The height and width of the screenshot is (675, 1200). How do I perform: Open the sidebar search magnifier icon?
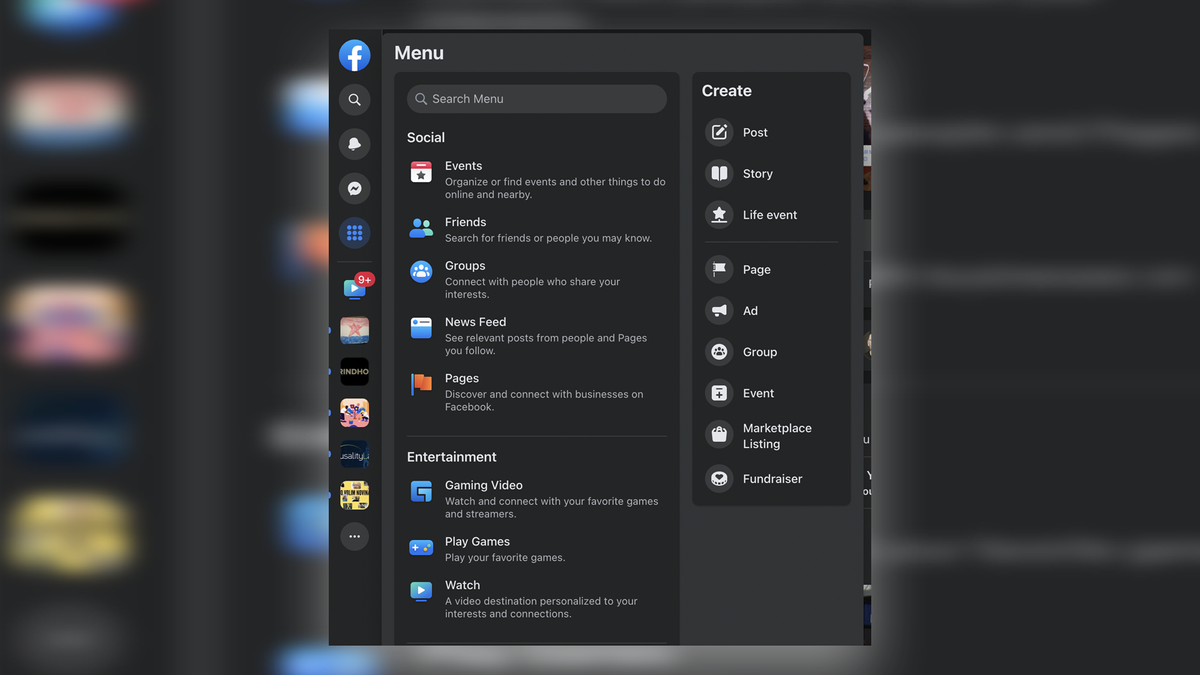point(354,100)
